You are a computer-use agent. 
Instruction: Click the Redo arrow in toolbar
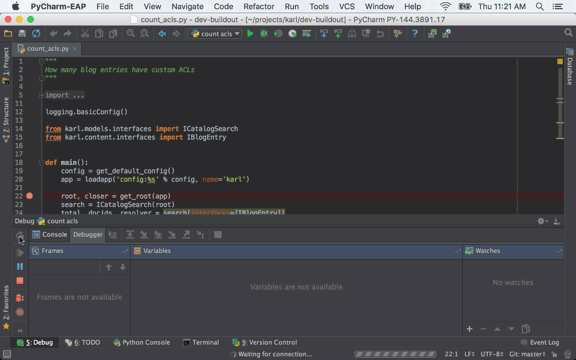[68, 34]
